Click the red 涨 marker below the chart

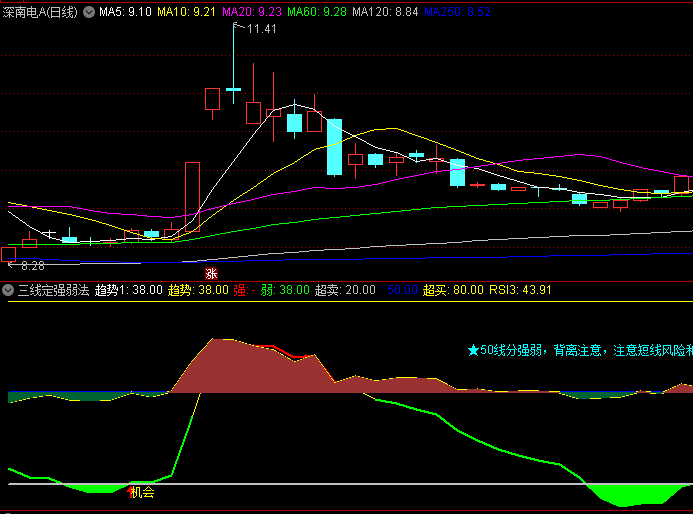click(211, 273)
